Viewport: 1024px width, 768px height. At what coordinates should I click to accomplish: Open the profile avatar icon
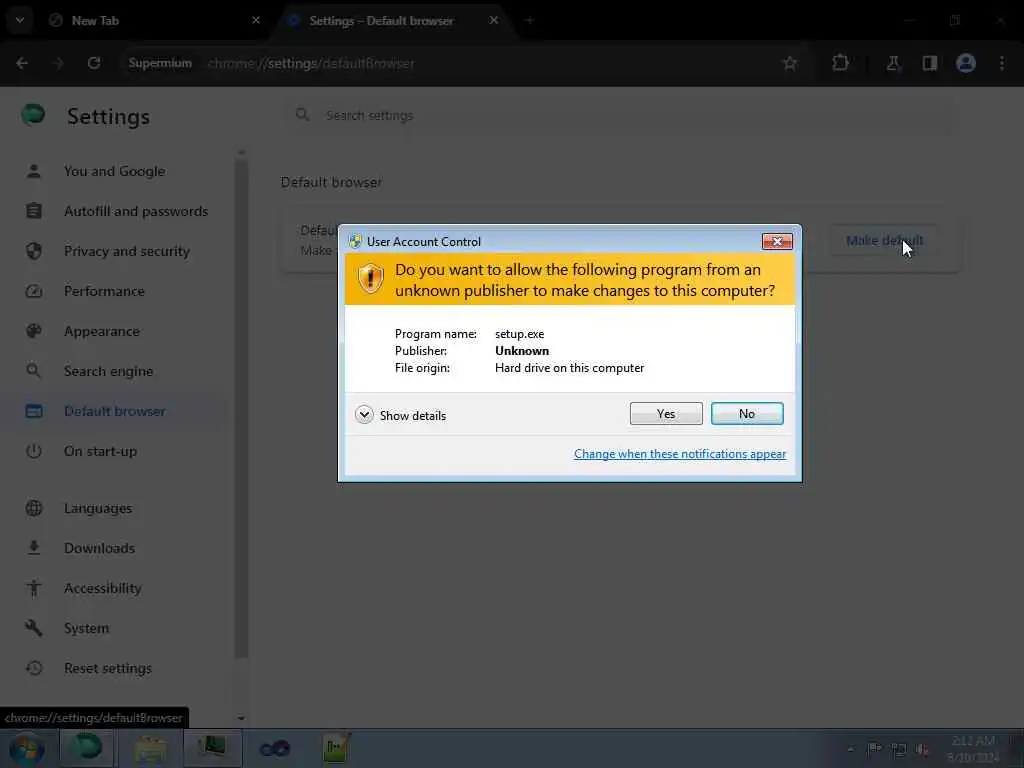click(x=966, y=63)
